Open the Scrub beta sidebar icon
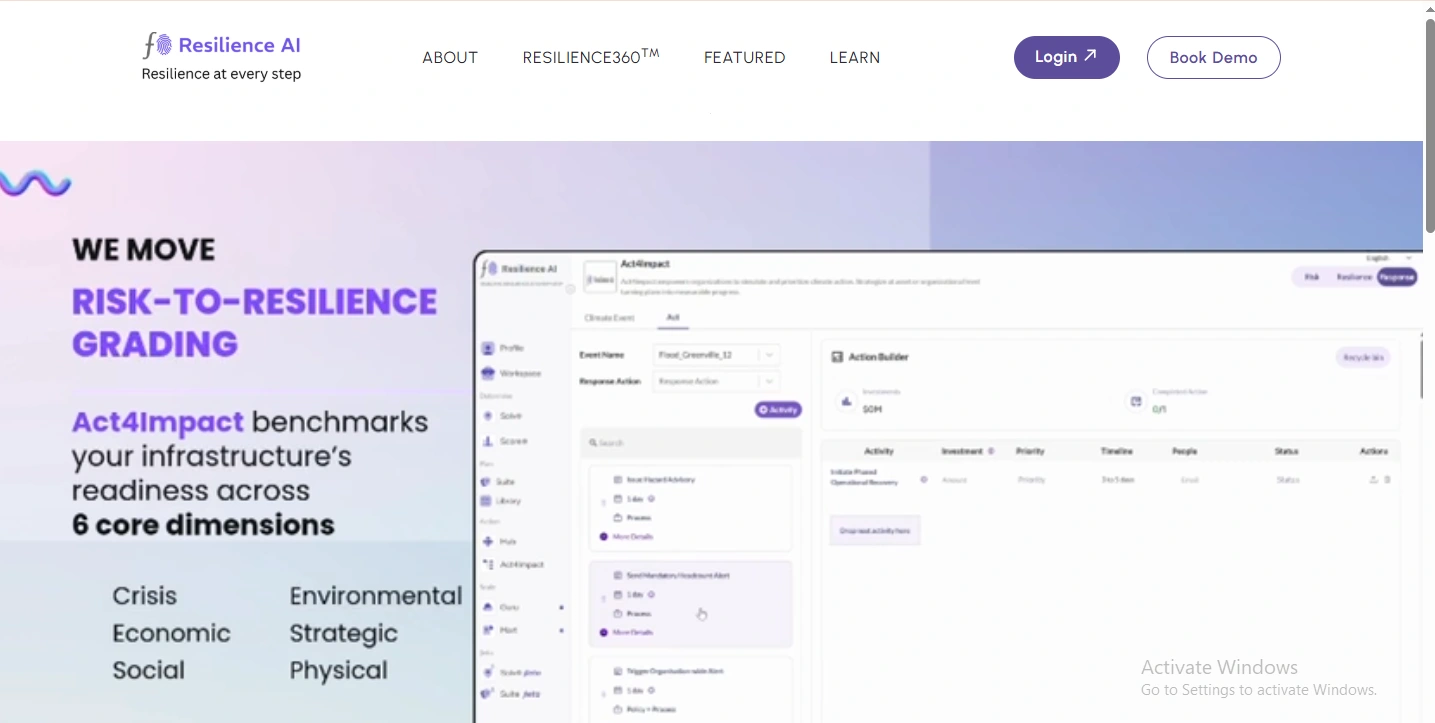Image resolution: width=1435 pixels, height=723 pixels. 488,672
